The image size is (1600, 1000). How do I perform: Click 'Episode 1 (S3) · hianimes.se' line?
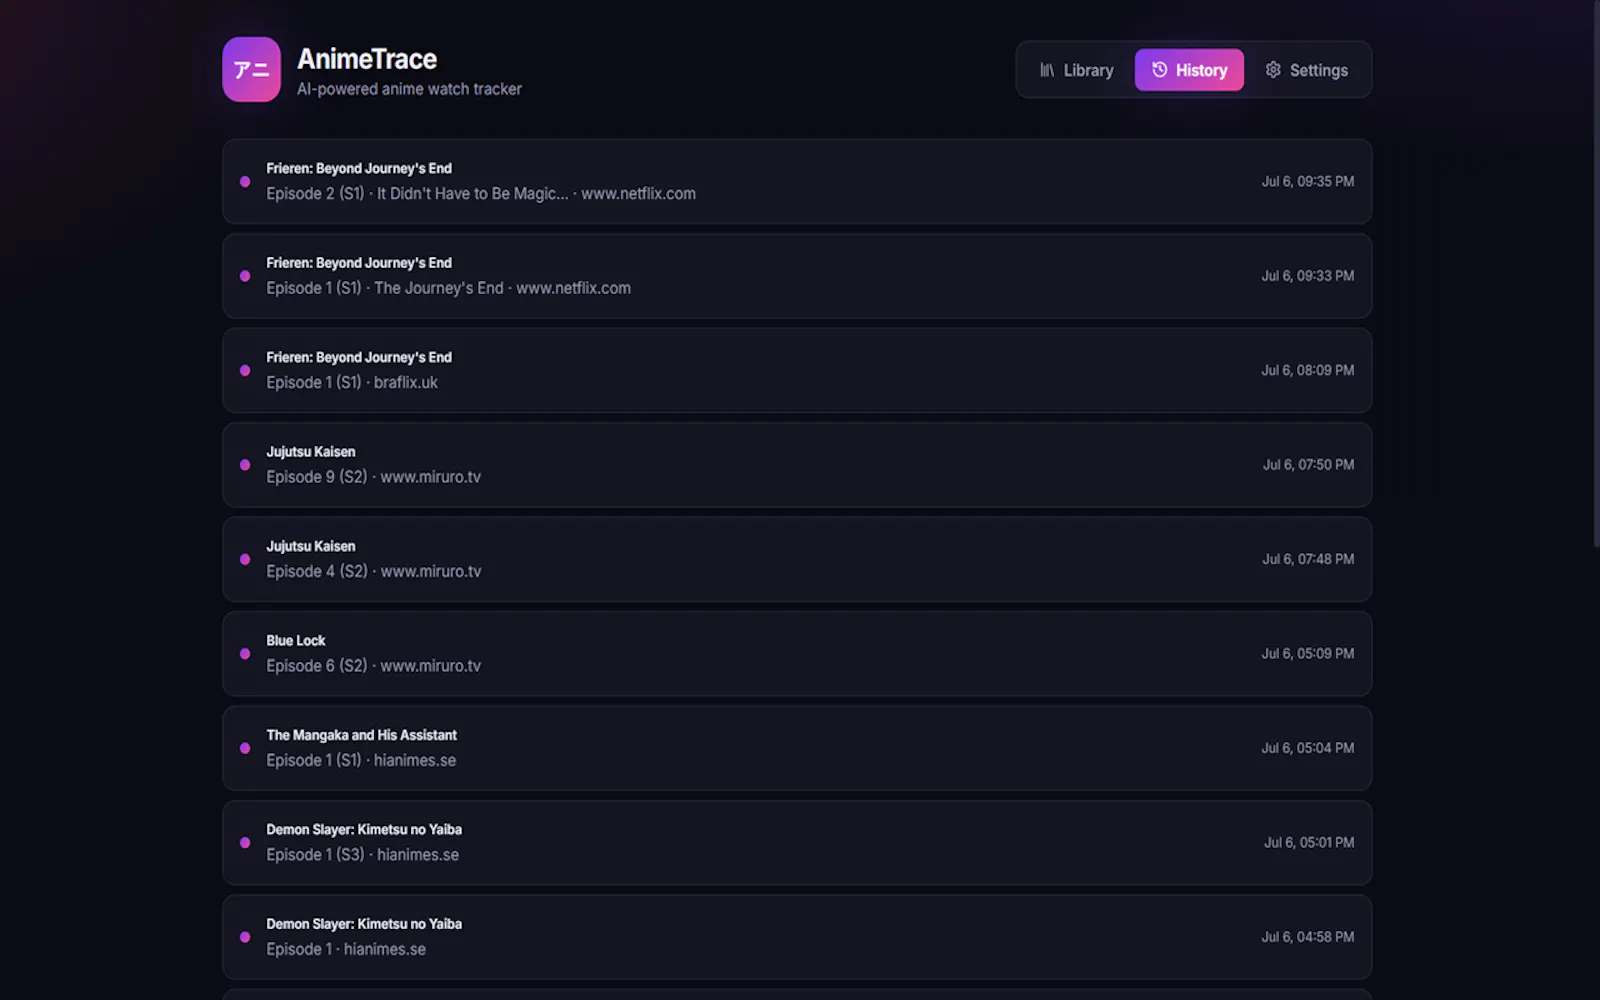point(362,855)
